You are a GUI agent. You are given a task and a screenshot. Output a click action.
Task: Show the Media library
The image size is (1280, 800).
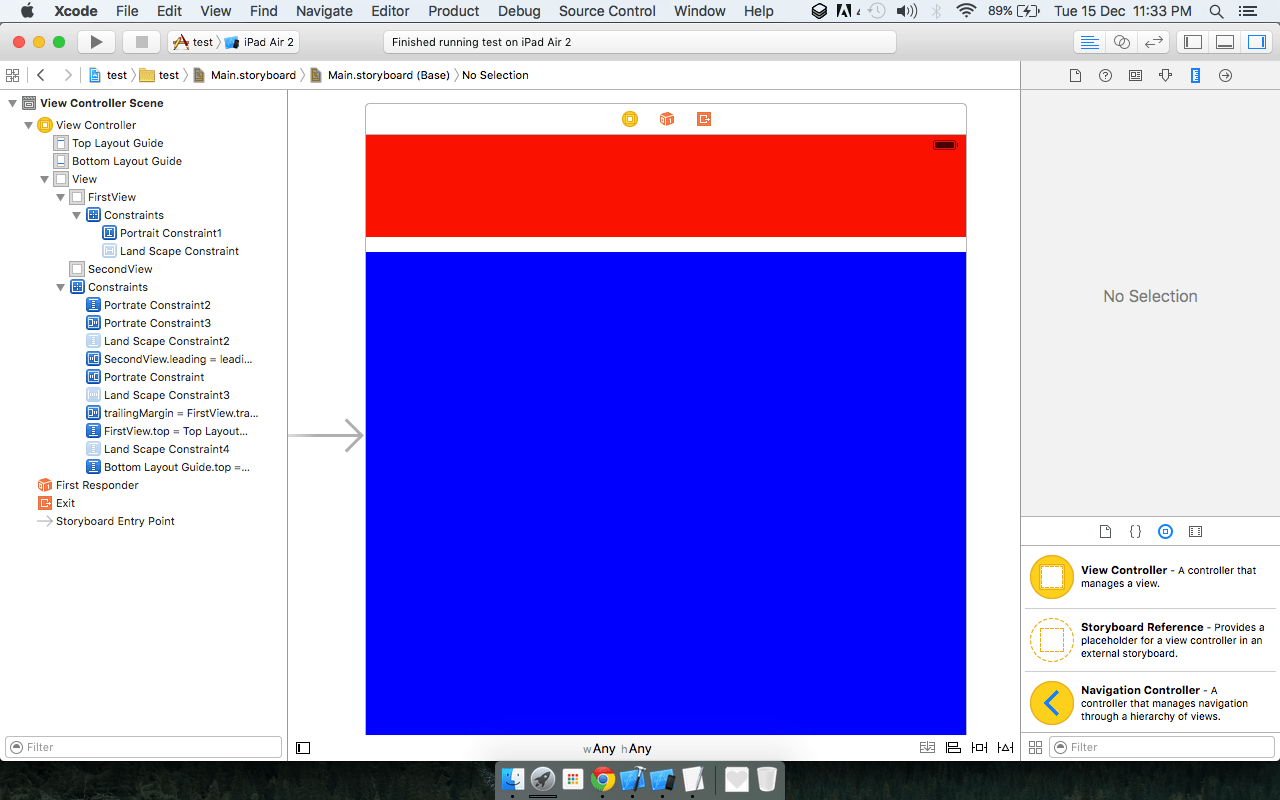(x=1195, y=532)
